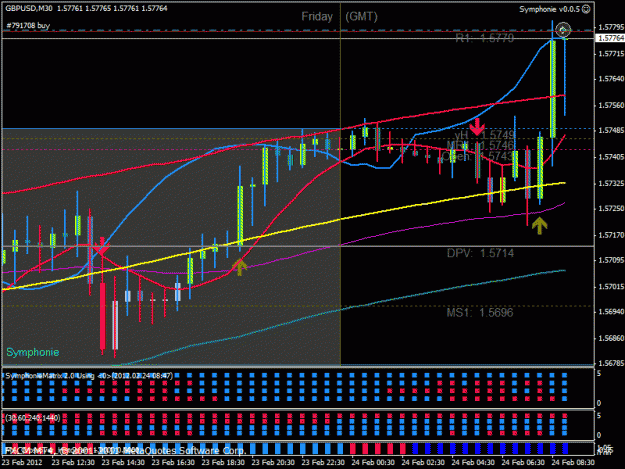Screen dimensions: 625x469
Task: Click the tall bullish candle reaching R1
Action: (x=553, y=88)
